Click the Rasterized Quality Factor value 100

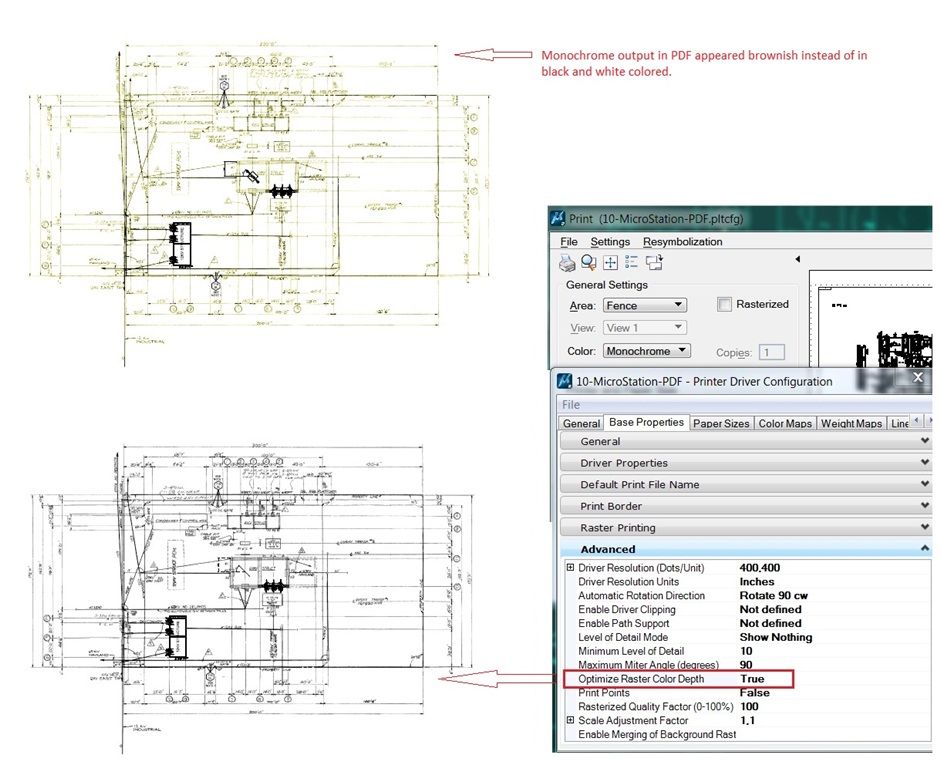click(749, 706)
